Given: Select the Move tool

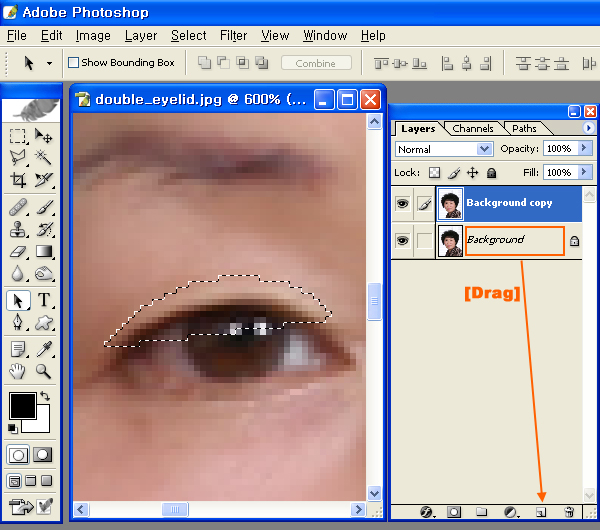Looking at the screenshot, I should click(43, 135).
